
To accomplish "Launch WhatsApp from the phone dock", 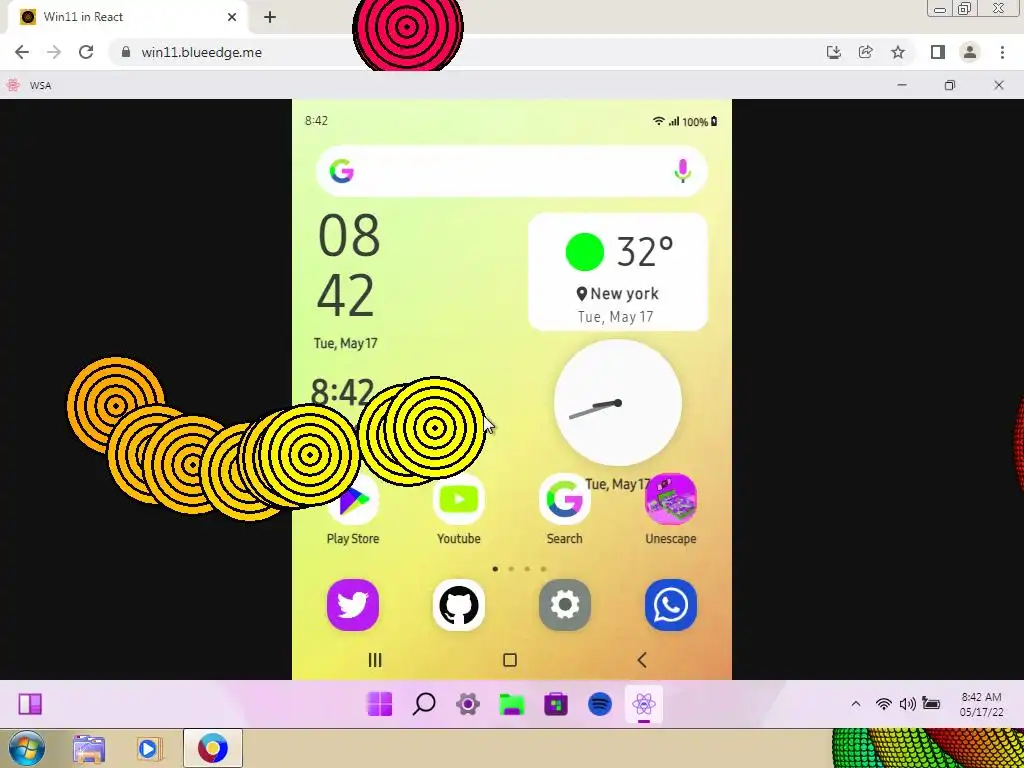I will click(x=671, y=605).
